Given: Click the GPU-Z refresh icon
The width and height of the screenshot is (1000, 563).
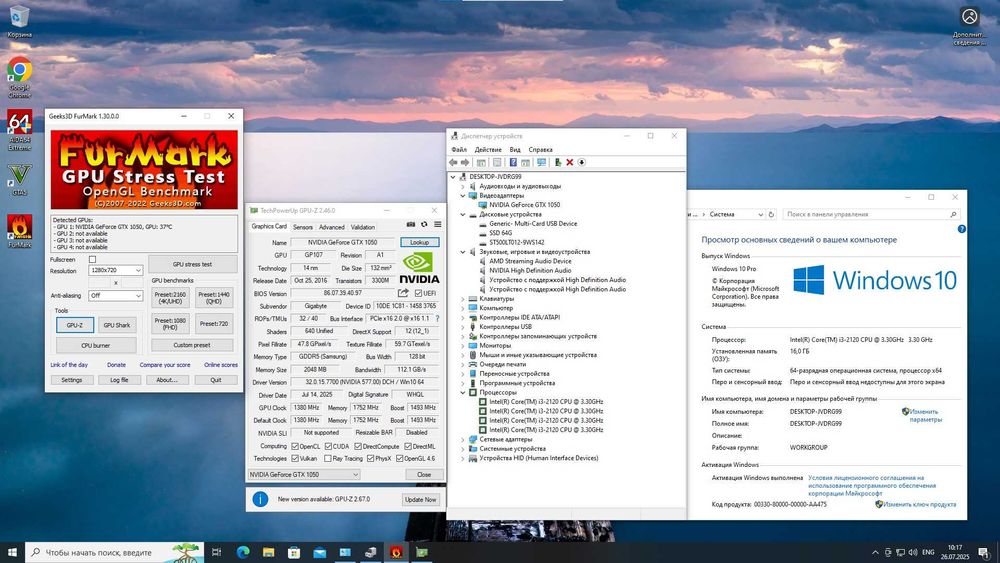Looking at the screenshot, I should (424, 224).
